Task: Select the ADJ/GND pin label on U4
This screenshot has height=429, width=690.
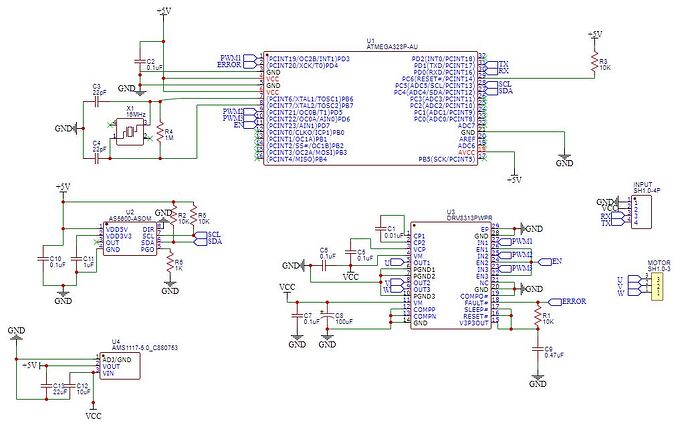Action: (116, 359)
